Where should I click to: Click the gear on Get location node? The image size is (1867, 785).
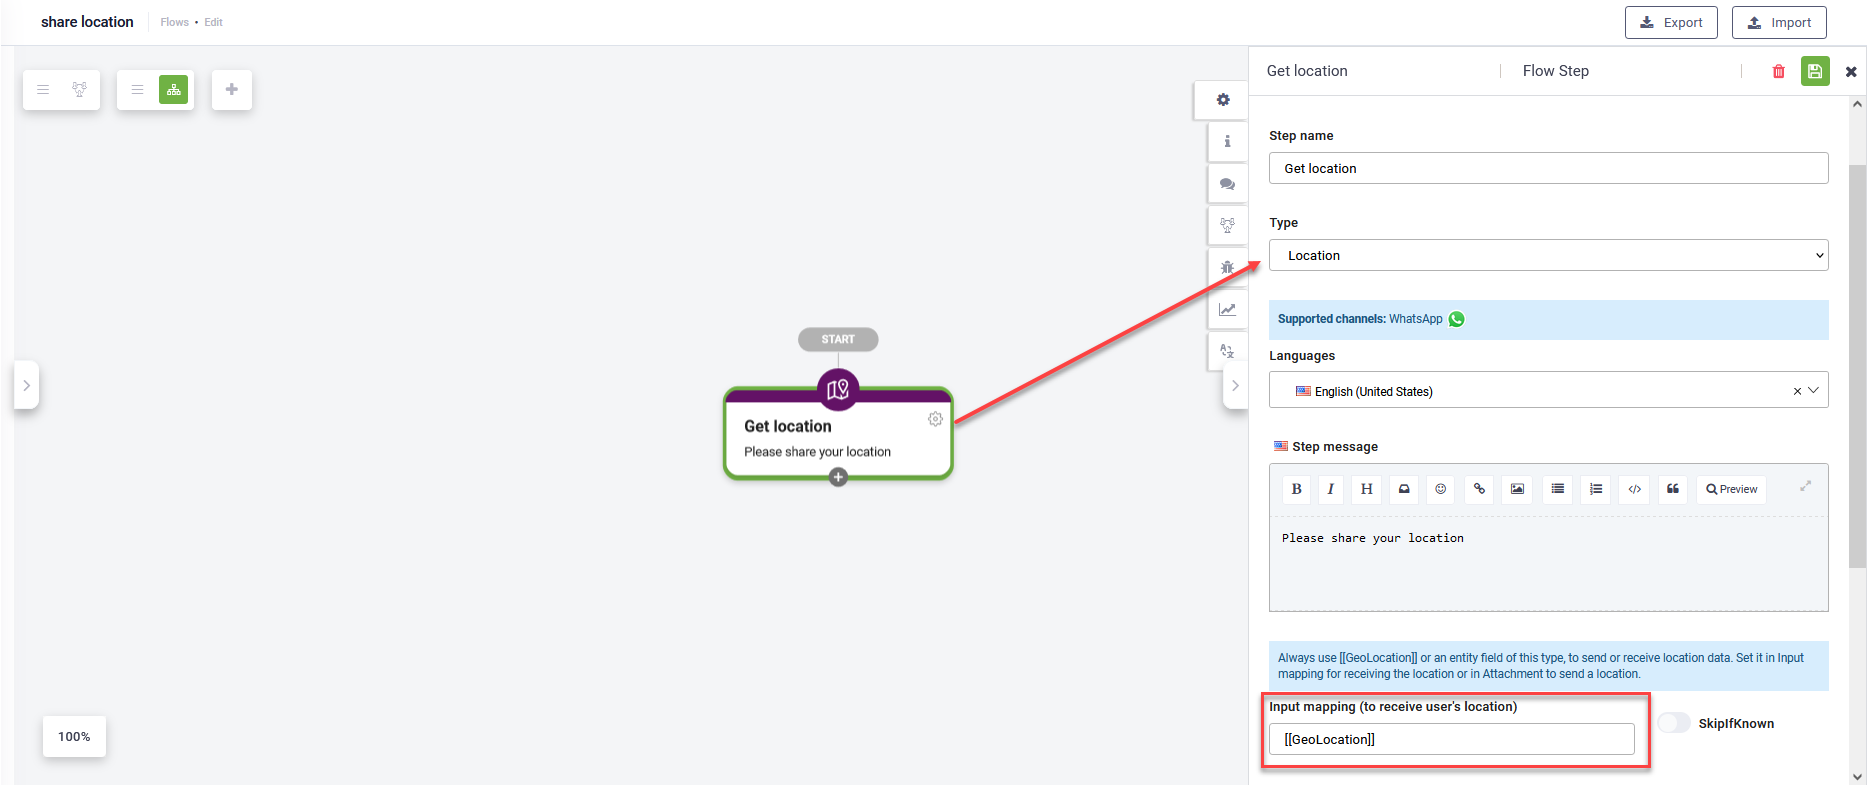tap(935, 419)
